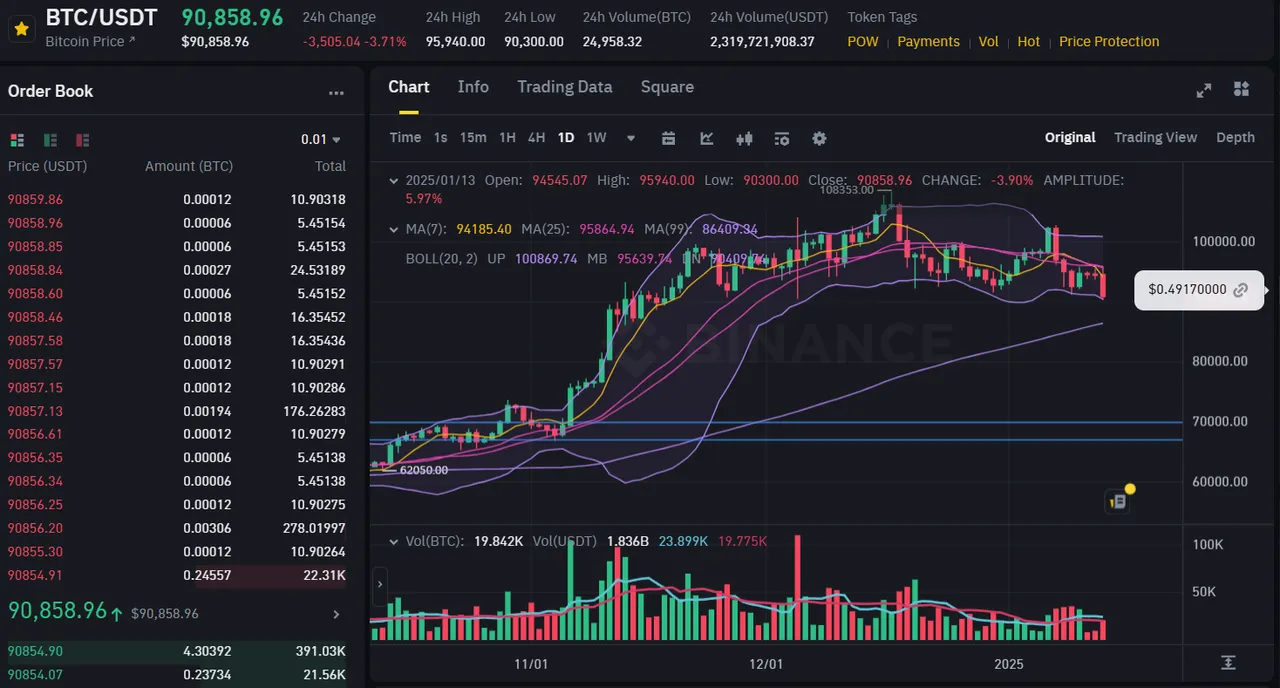
Task: Switch to the Info tab
Action: [473, 87]
